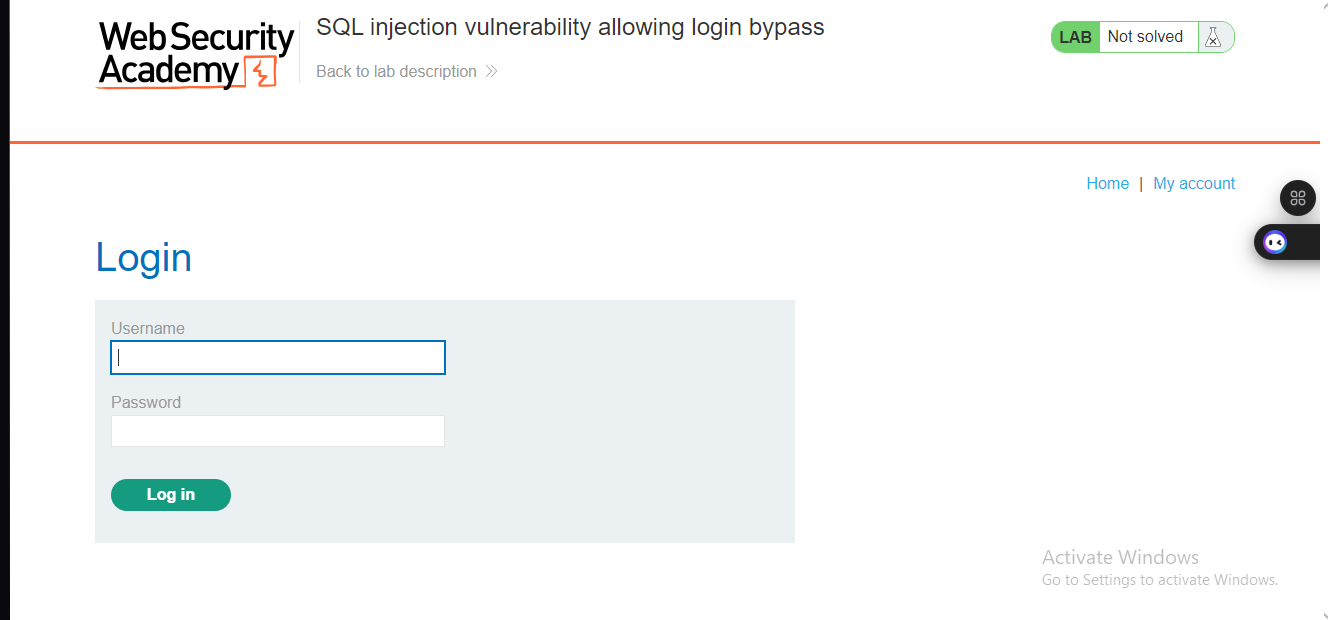Select the dark circular widget button
The width and height of the screenshot is (1328, 620).
(x=1297, y=198)
